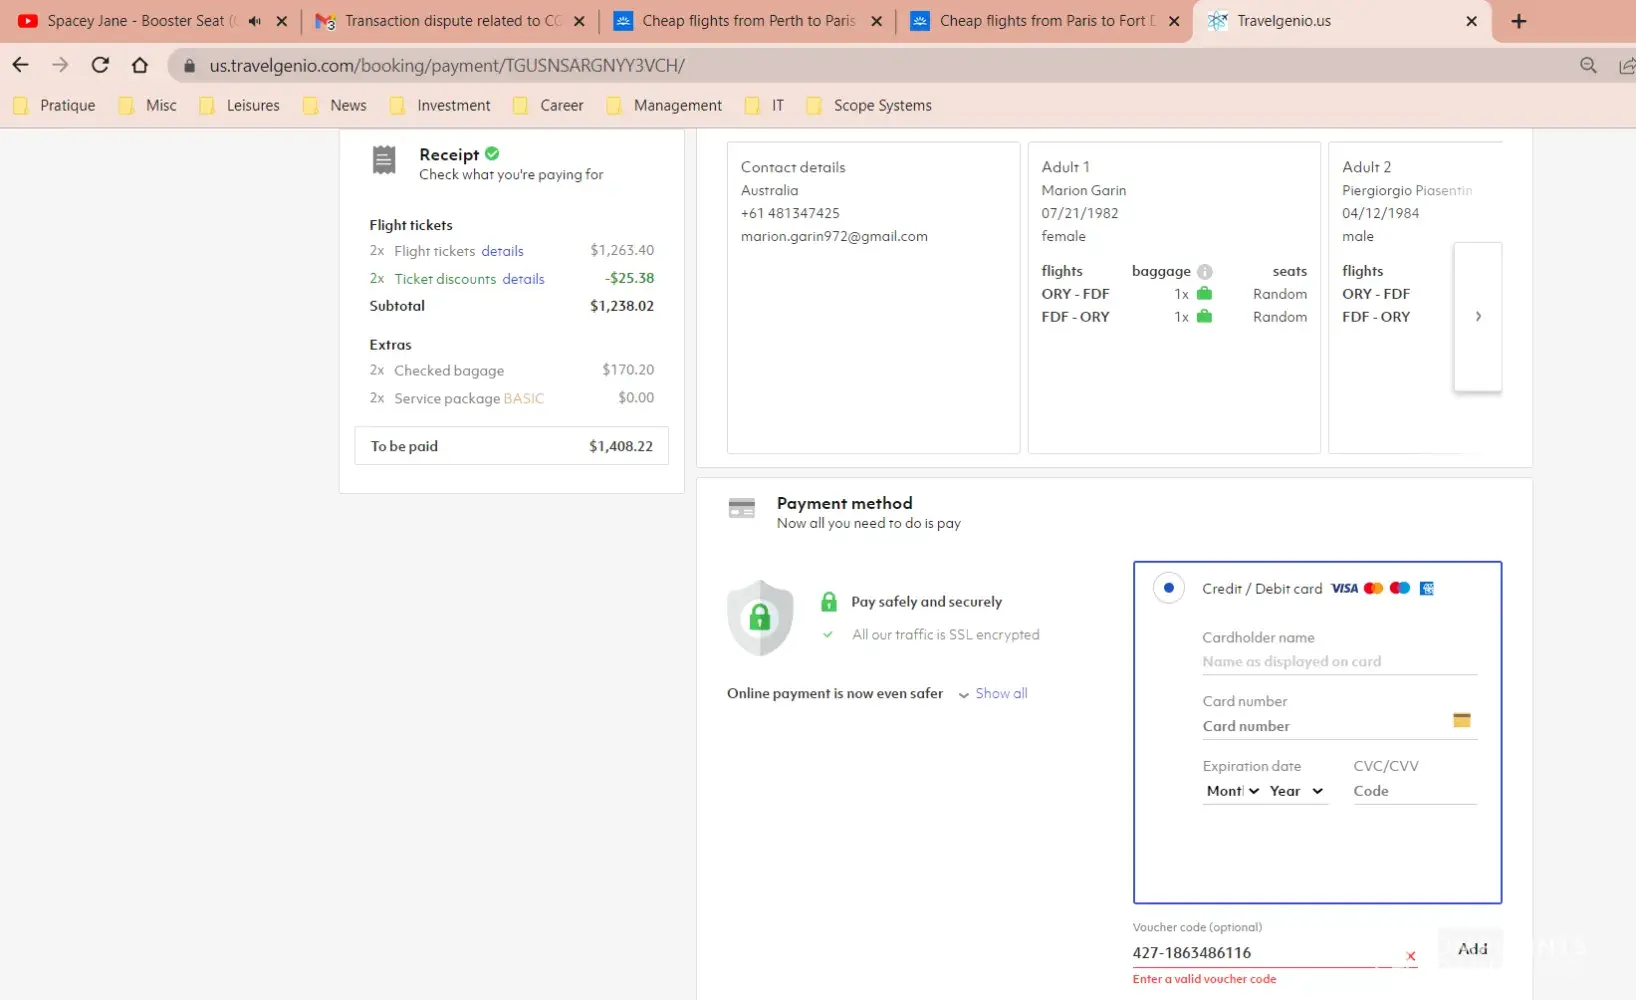Viewport: 1636px width, 1000px height.
Task: Select Credit / Debit card radio button
Action: click(x=1168, y=588)
